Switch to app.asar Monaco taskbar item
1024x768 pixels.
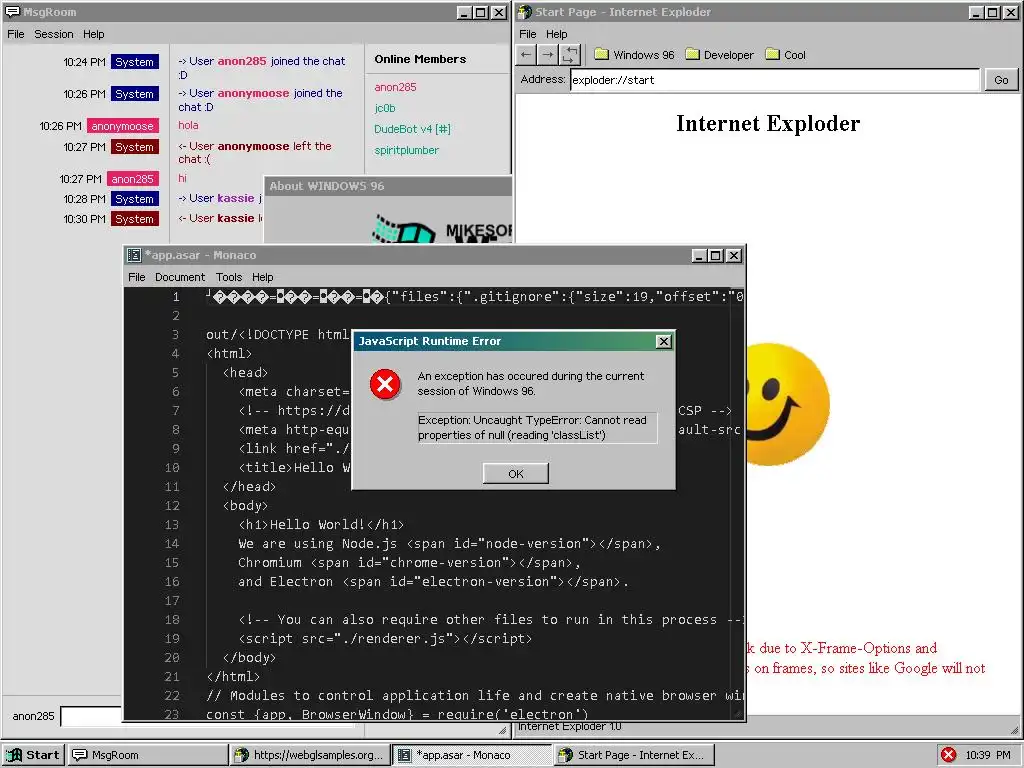[x=471, y=755]
